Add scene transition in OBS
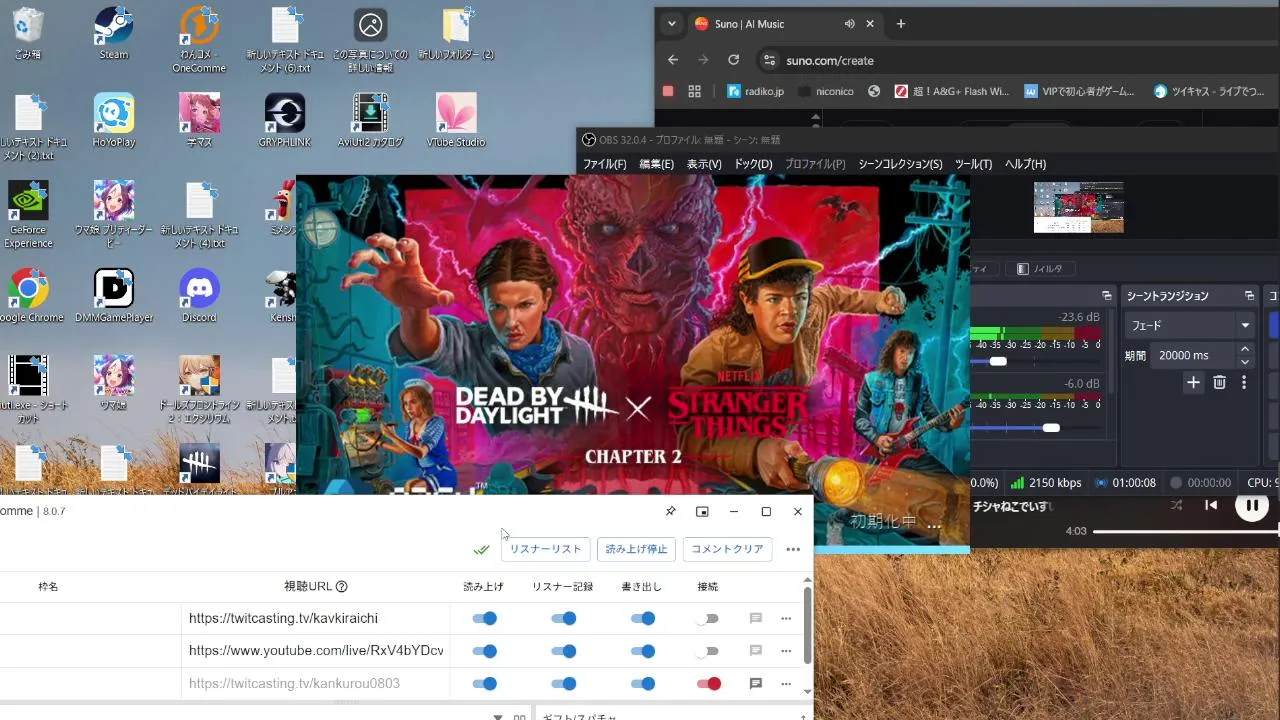This screenshot has height=720, width=1280. [x=1193, y=382]
